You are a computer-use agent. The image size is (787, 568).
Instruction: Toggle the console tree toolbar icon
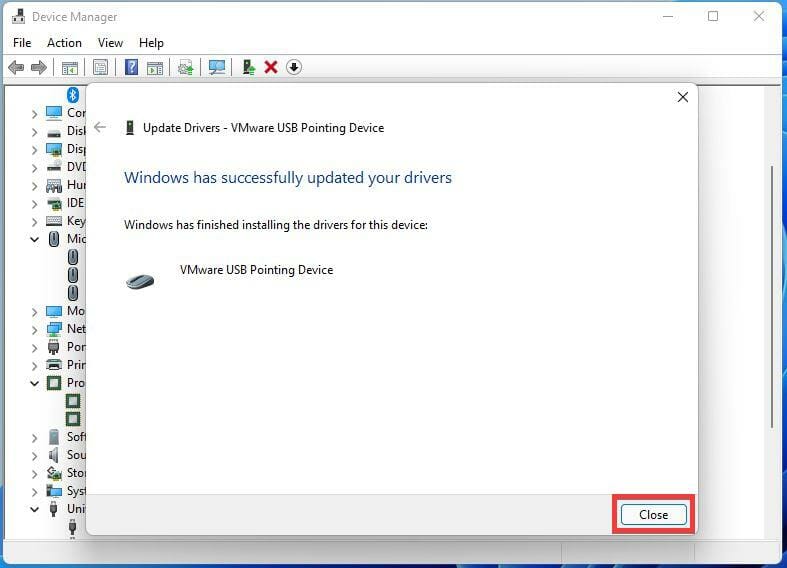pyautogui.click(x=69, y=67)
